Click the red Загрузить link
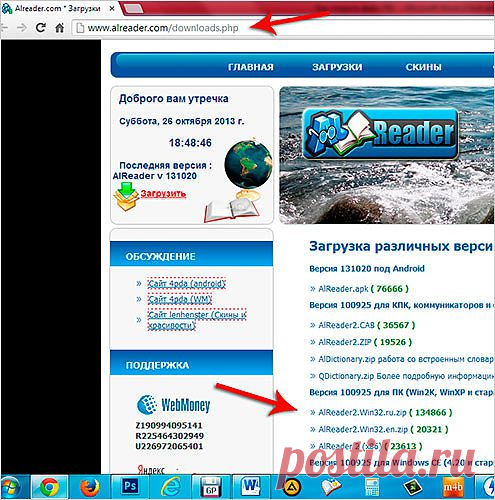This screenshot has height=500, width=495. (x=163, y=194)
